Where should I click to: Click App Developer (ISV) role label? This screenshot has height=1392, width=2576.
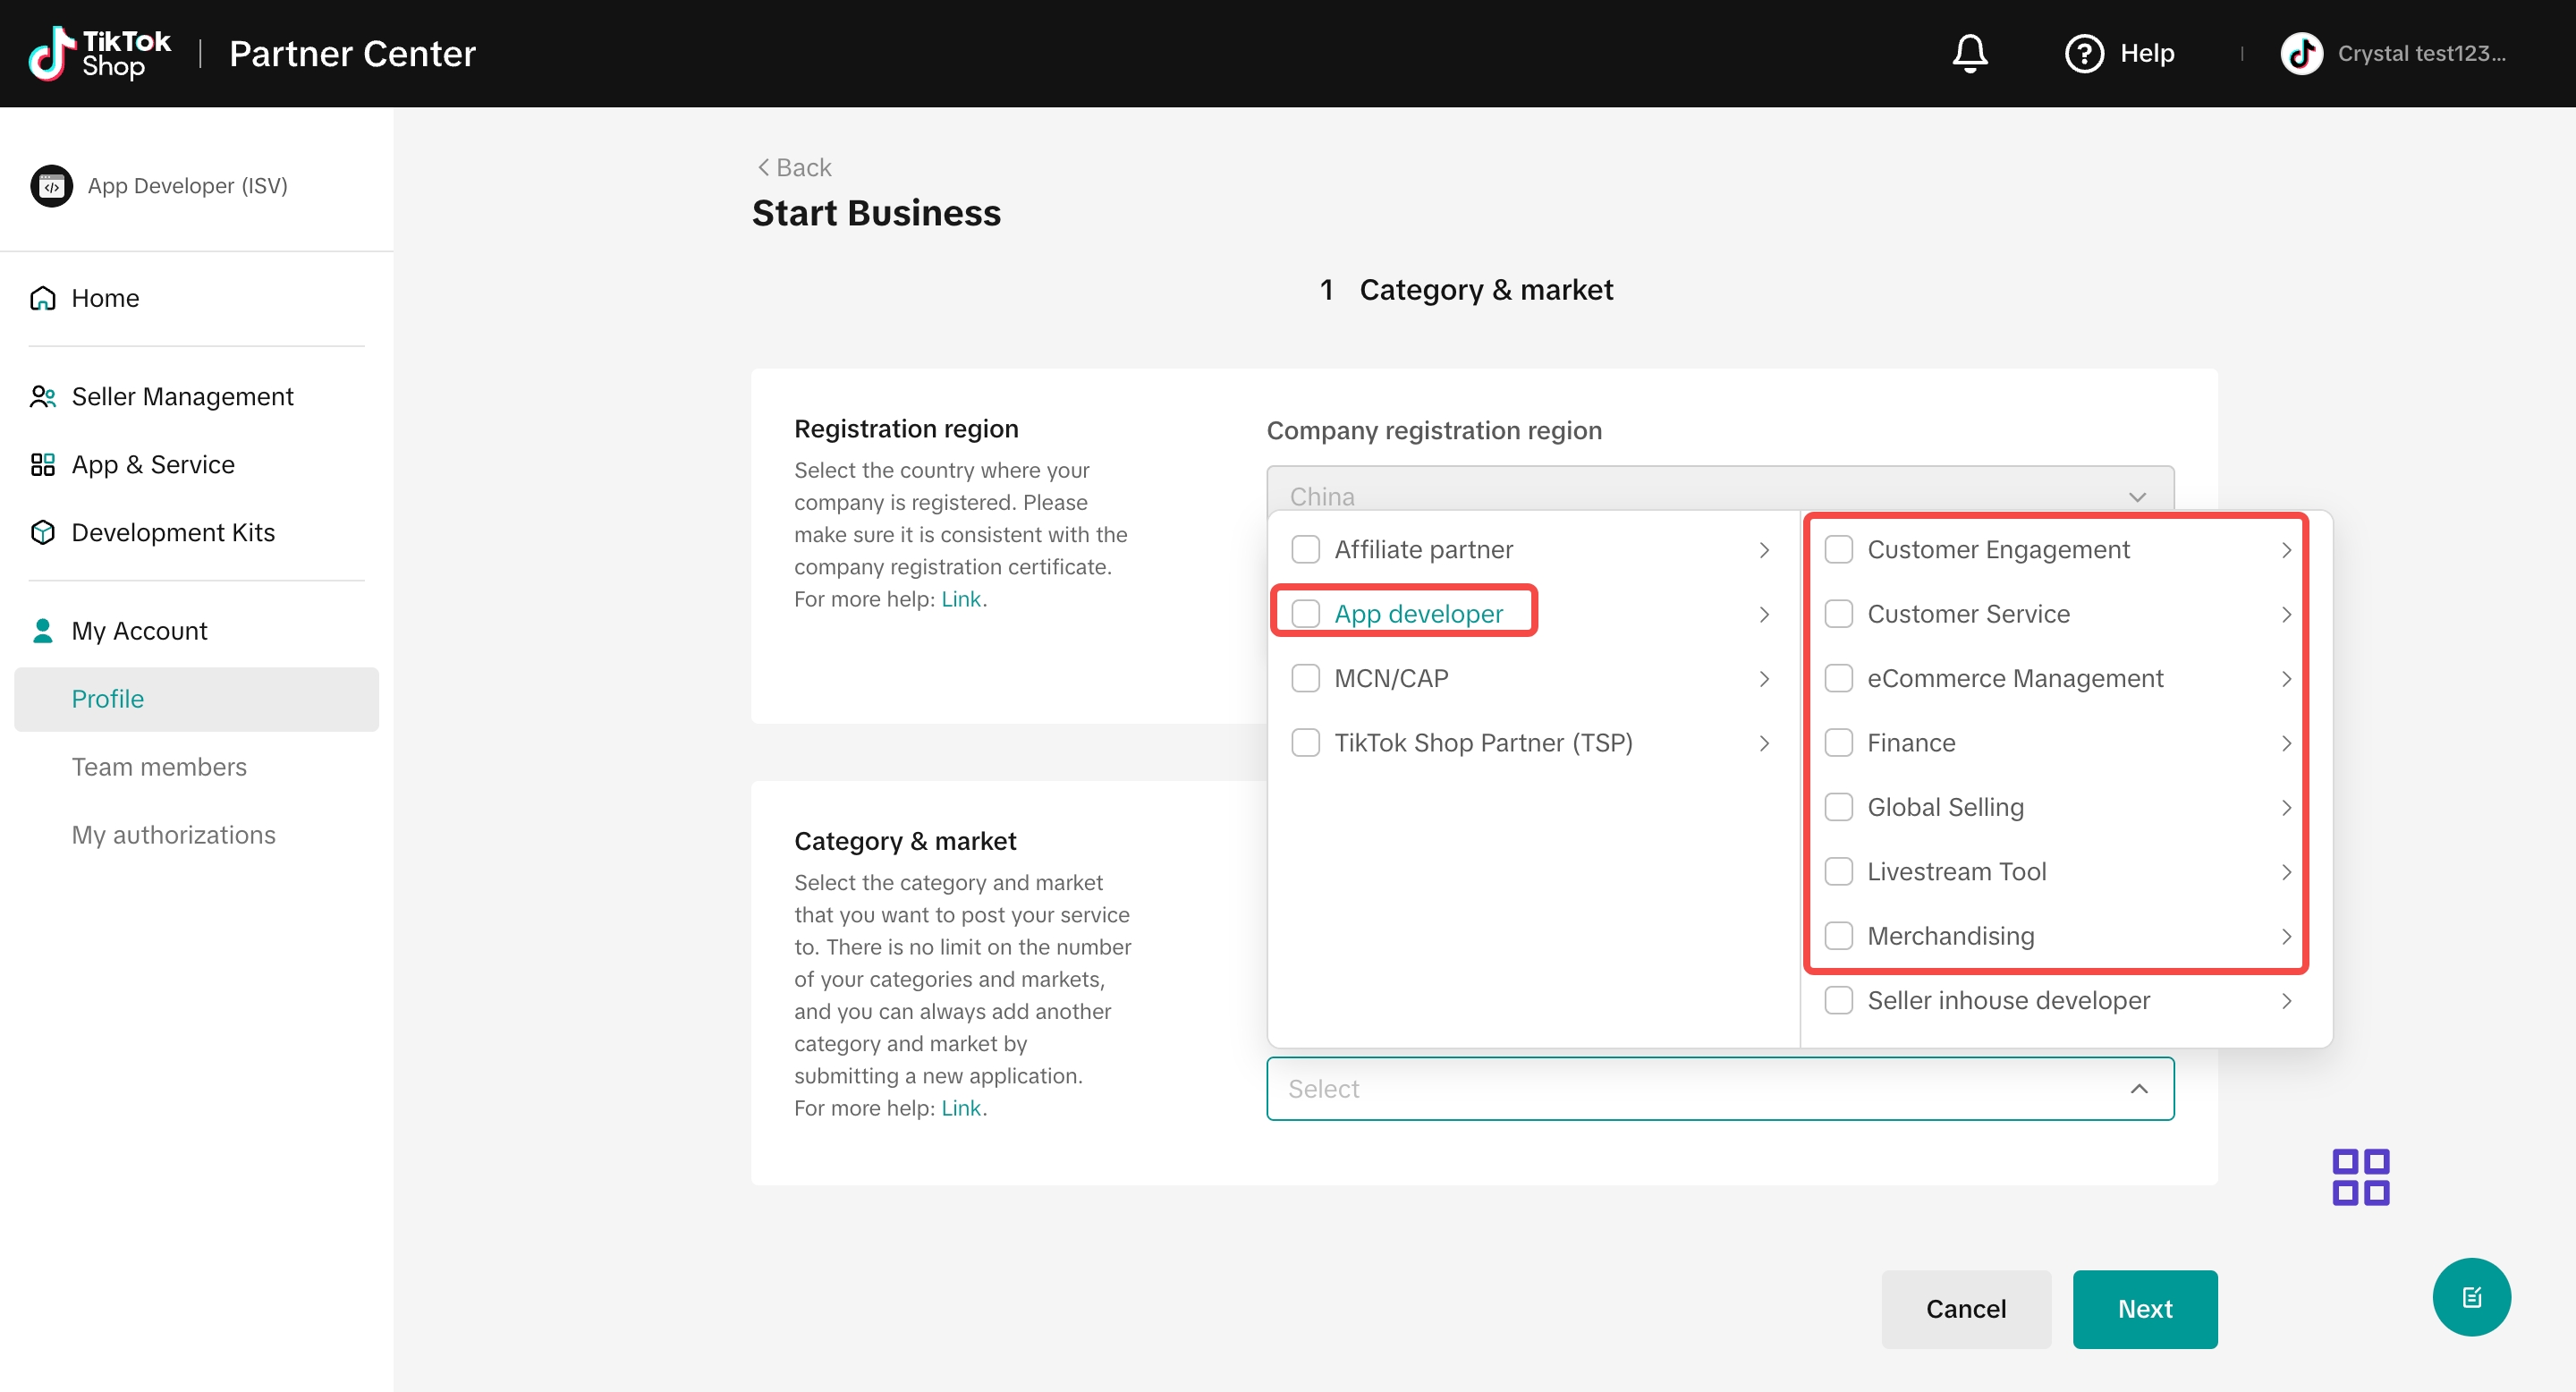[x=187, y=186]
